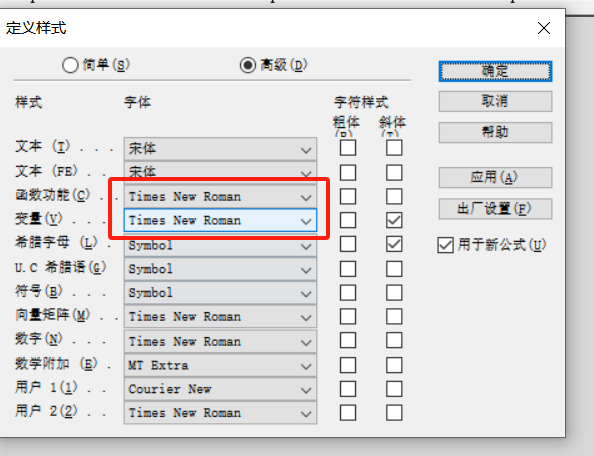The width and height of the screenshot is (594, 456).
Task: Enable italic for 向量矩阵(M) row
Action: point(394,317)
